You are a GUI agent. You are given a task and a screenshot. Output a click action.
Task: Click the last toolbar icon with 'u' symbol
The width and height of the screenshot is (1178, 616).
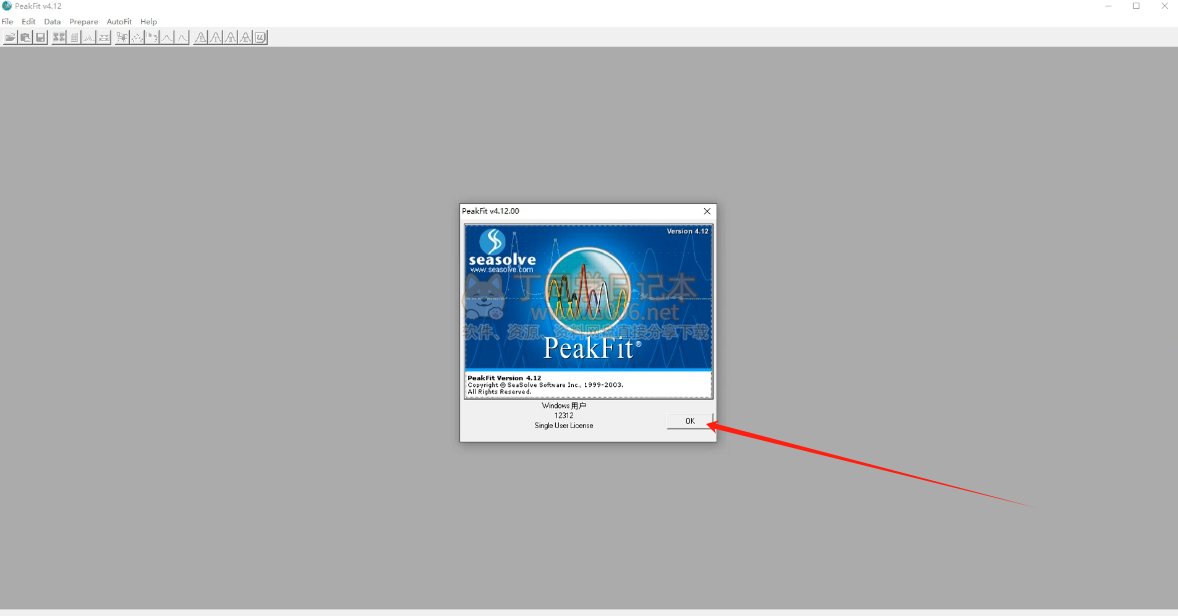(x=260, y=38)
